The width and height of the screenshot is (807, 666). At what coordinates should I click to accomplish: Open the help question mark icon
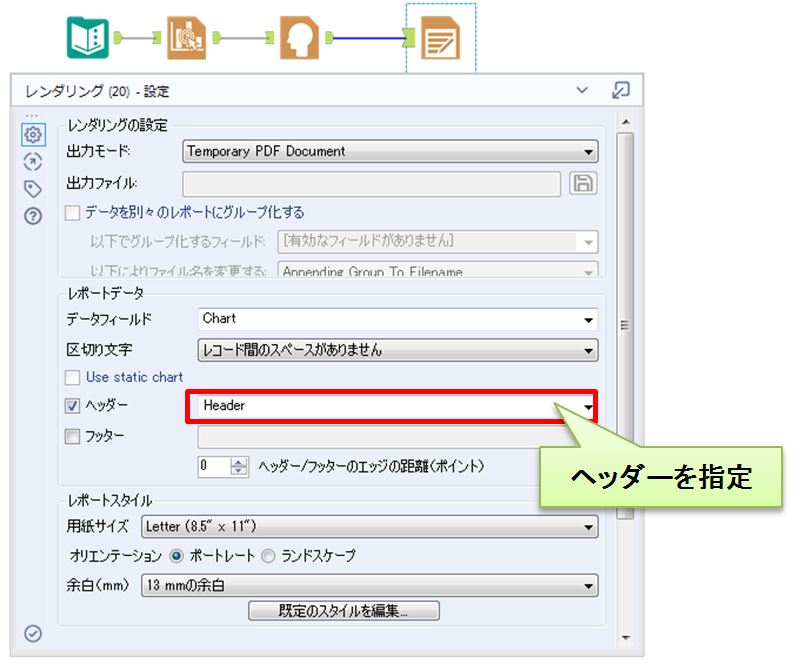(x=33, y=215)
